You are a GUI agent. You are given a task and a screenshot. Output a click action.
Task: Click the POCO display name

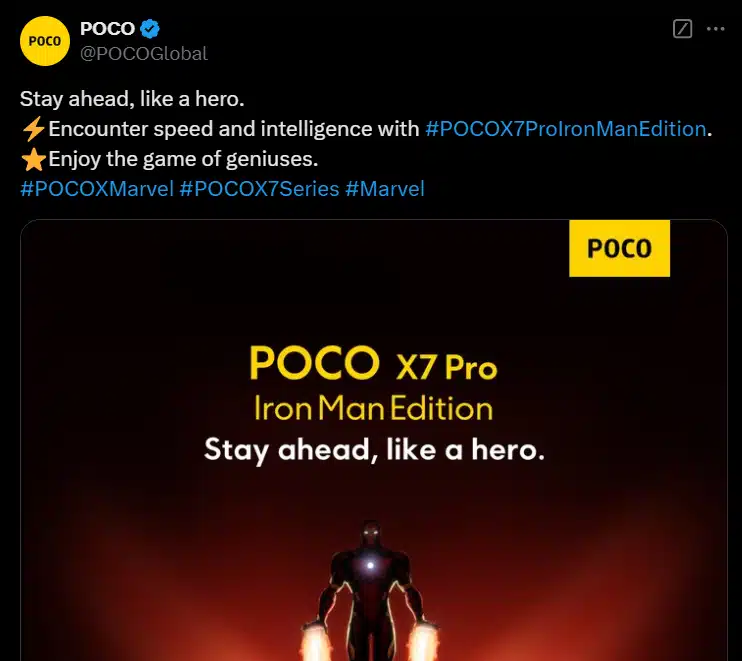coord(107,29)
